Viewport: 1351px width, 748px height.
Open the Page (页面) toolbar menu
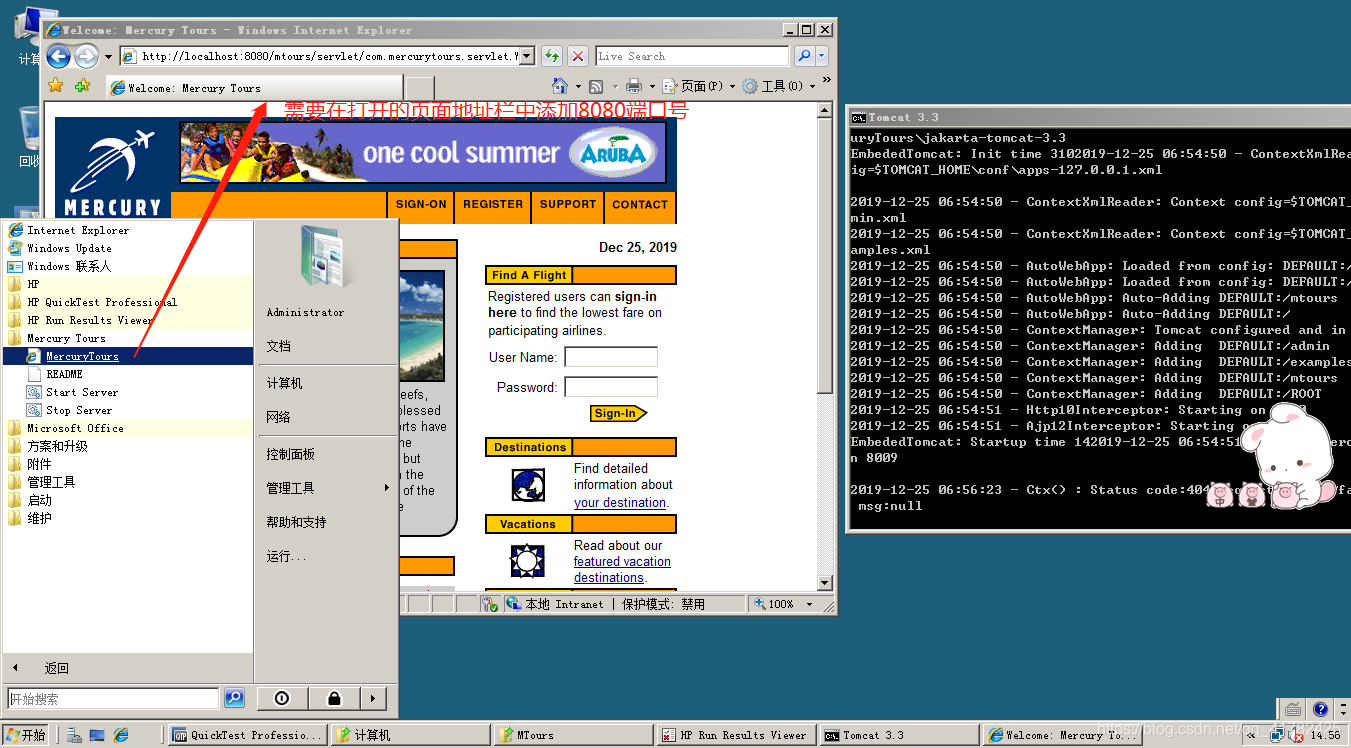pos(699,86)
